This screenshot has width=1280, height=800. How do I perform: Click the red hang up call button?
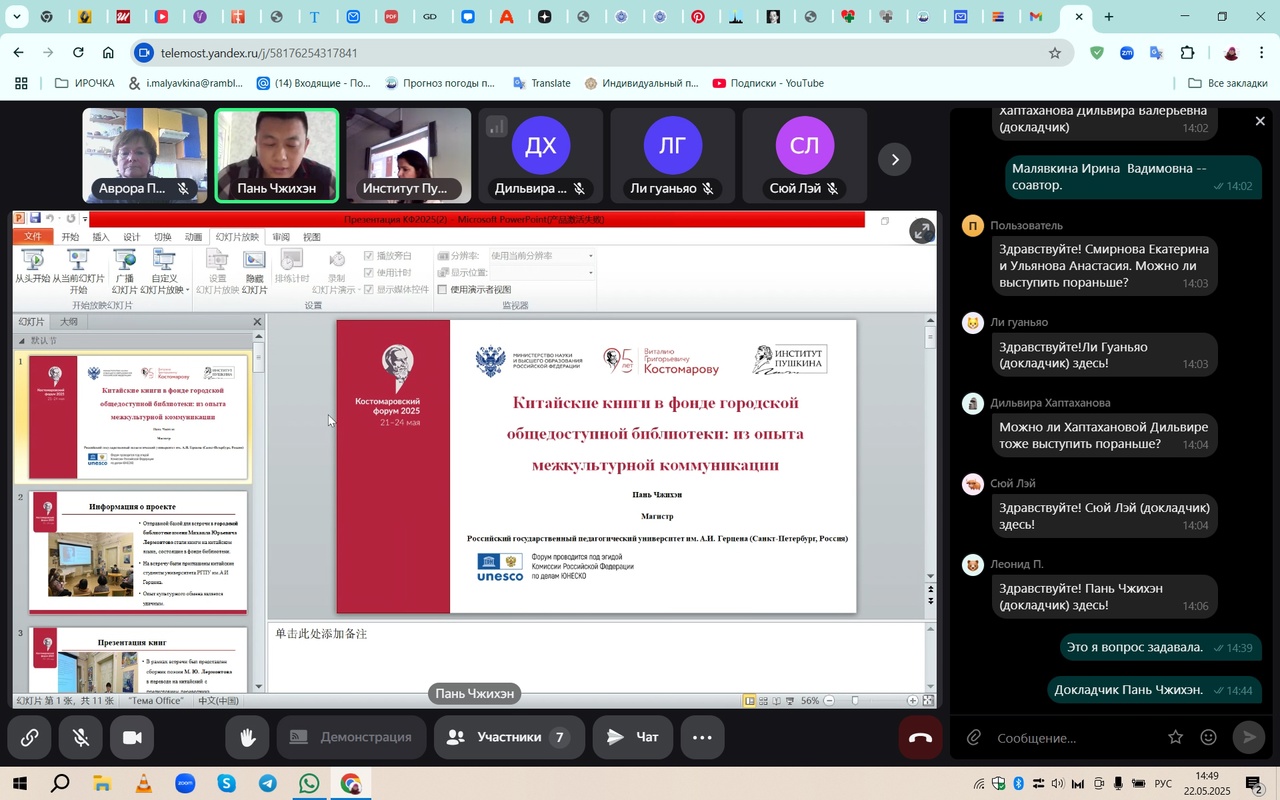920,738
